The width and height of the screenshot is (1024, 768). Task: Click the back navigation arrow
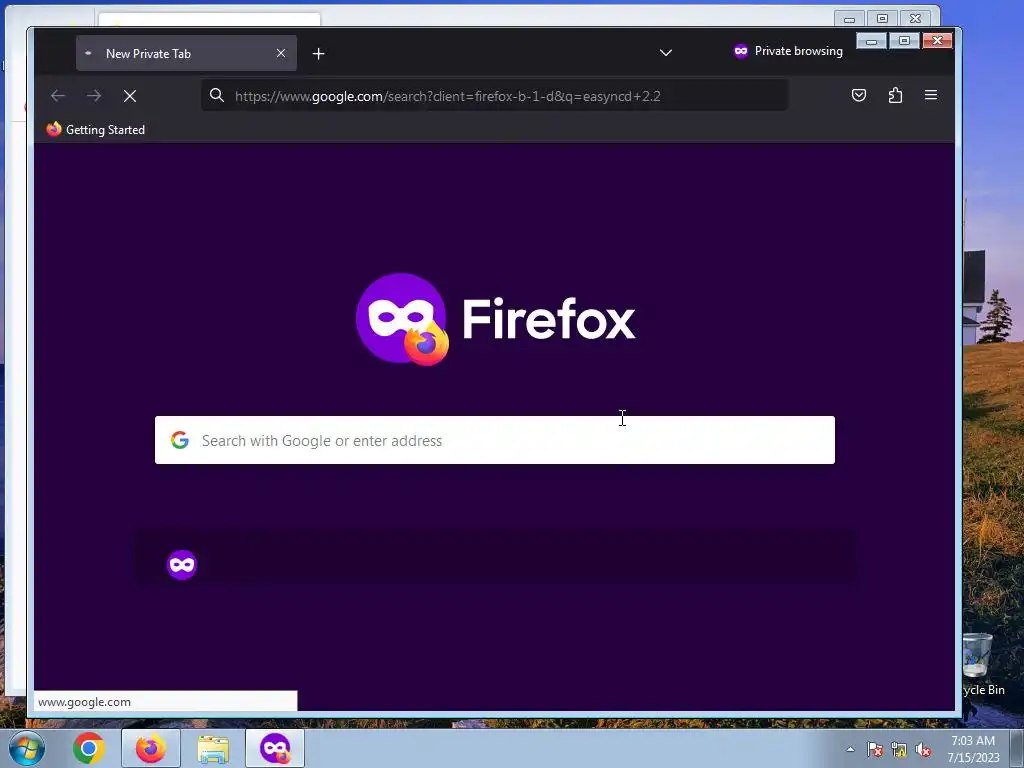click(57, 96)
